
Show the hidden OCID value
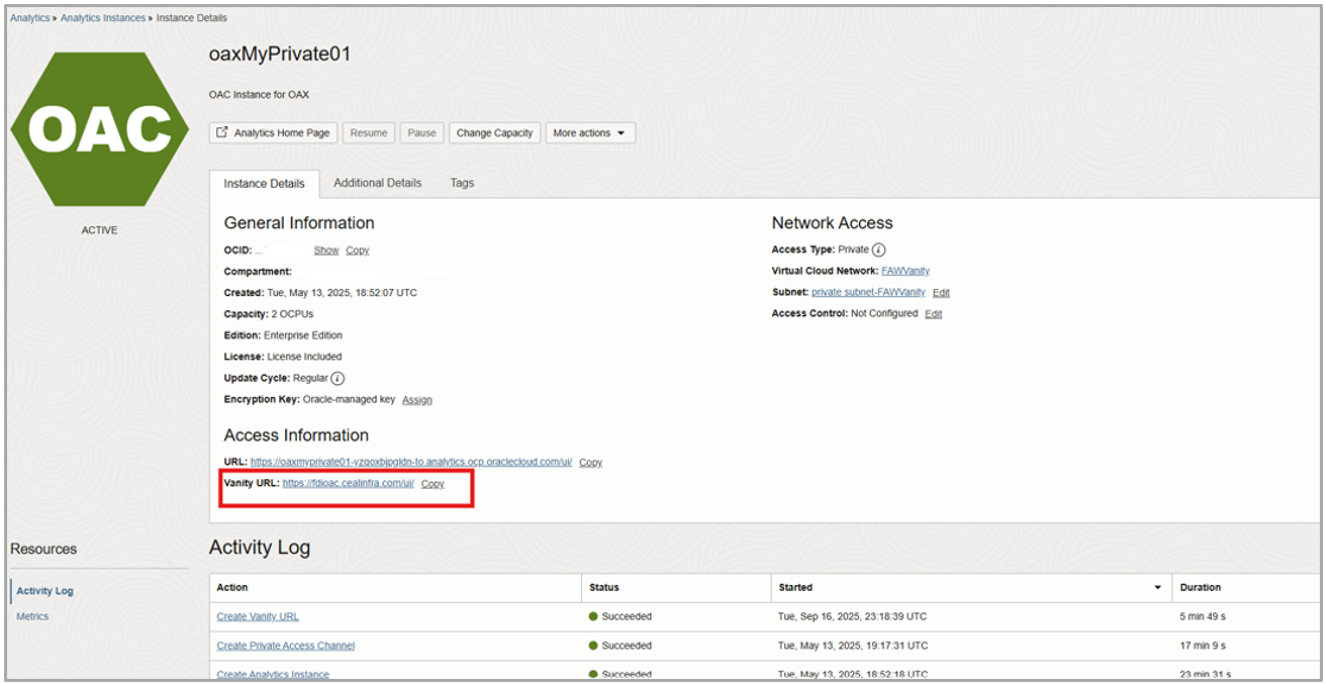326,251
